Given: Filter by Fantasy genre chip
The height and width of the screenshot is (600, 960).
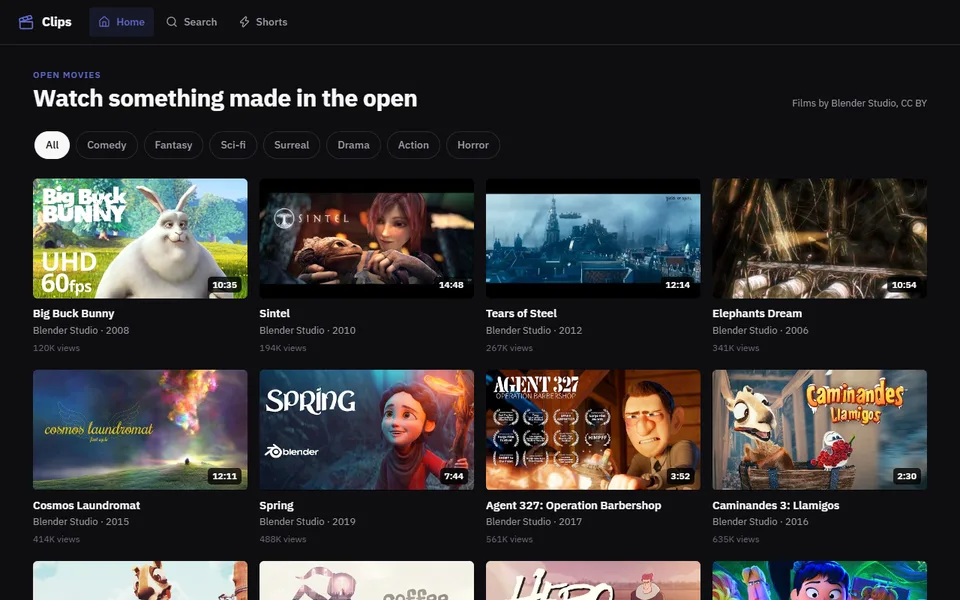Looking at the screenshot, I should 173,145.
